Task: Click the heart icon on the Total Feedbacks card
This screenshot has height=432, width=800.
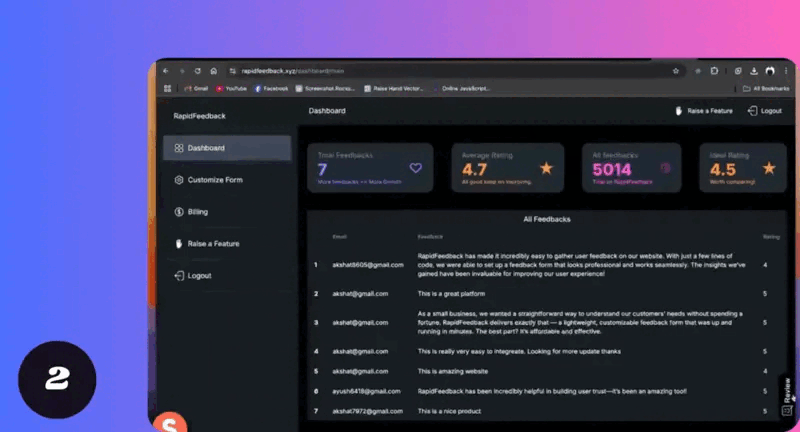Action: click(x=416, y=168)
